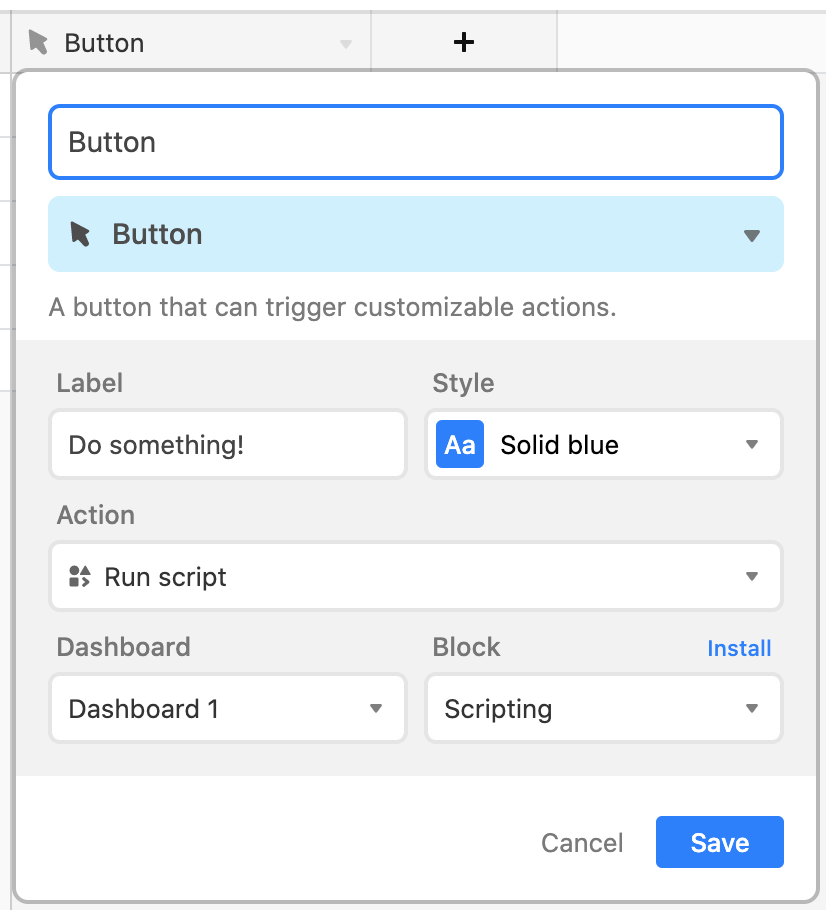
Task: Click the Button column header name
Action: click(104, 43)
